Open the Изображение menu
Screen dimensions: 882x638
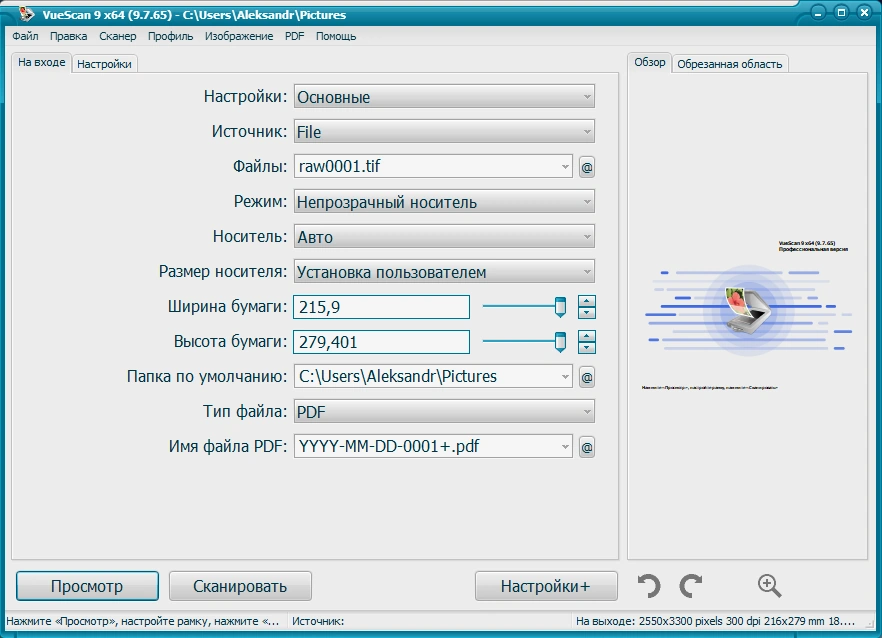coord(239,36)
